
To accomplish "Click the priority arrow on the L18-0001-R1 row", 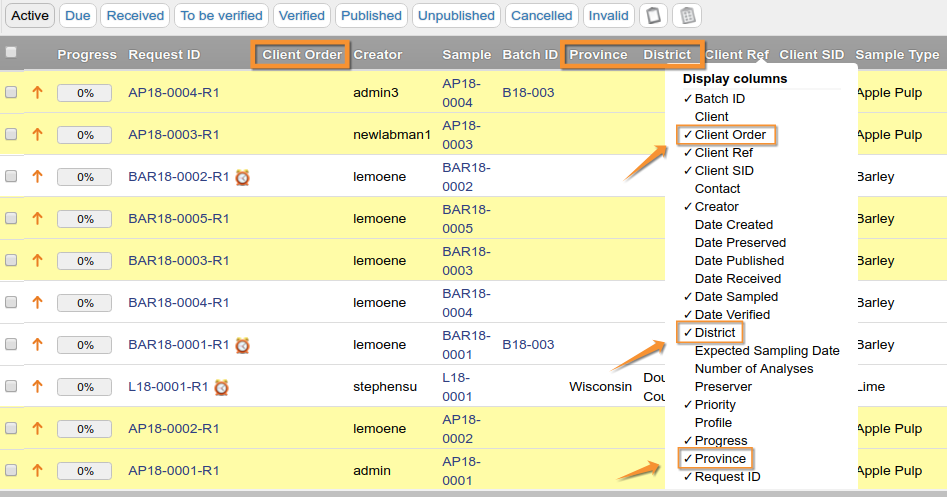I will click(38, 387).
